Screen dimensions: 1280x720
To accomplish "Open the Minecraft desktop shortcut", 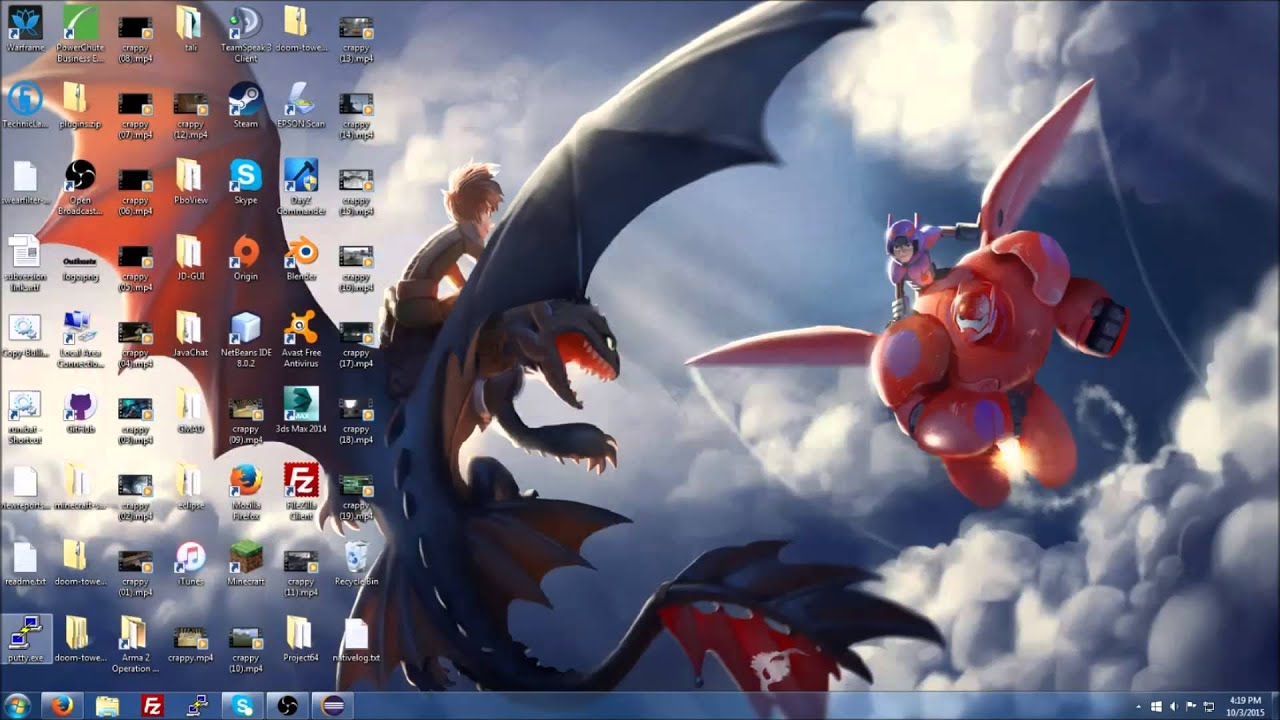I will pos(245,563).
